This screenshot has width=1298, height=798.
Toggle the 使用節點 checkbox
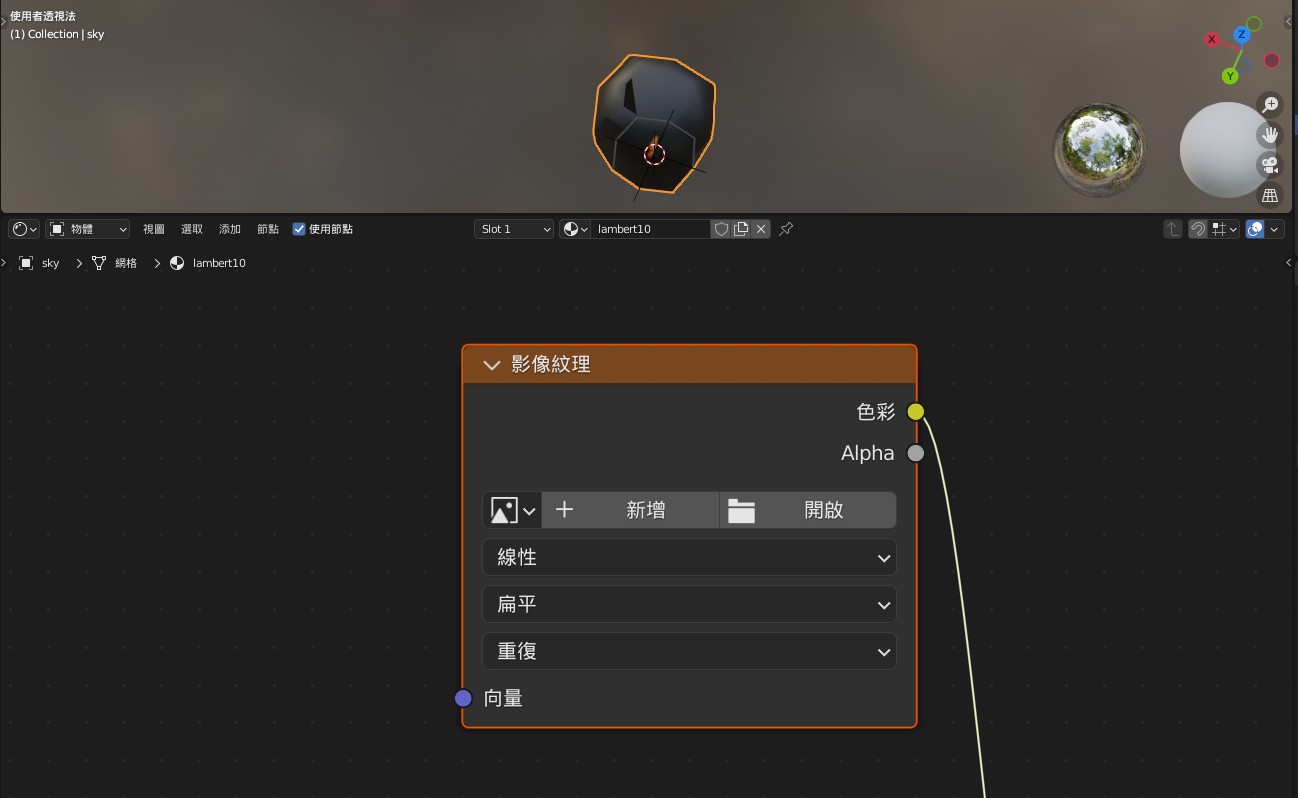click(x=299, y=229)
